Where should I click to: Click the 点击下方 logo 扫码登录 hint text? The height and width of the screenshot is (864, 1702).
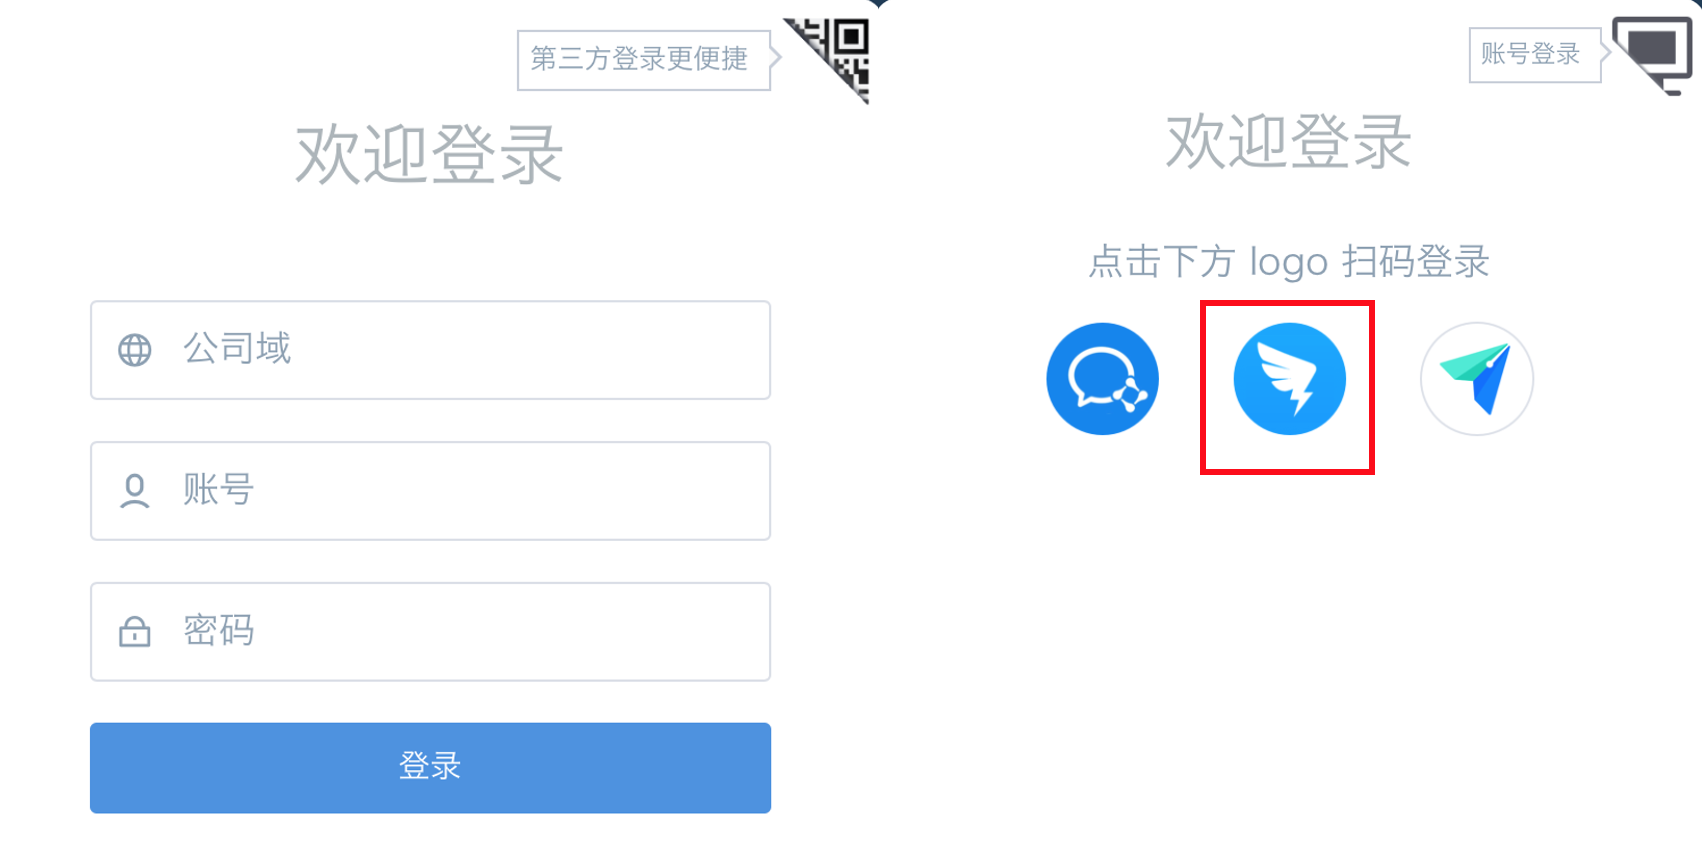coord(1289,262)
